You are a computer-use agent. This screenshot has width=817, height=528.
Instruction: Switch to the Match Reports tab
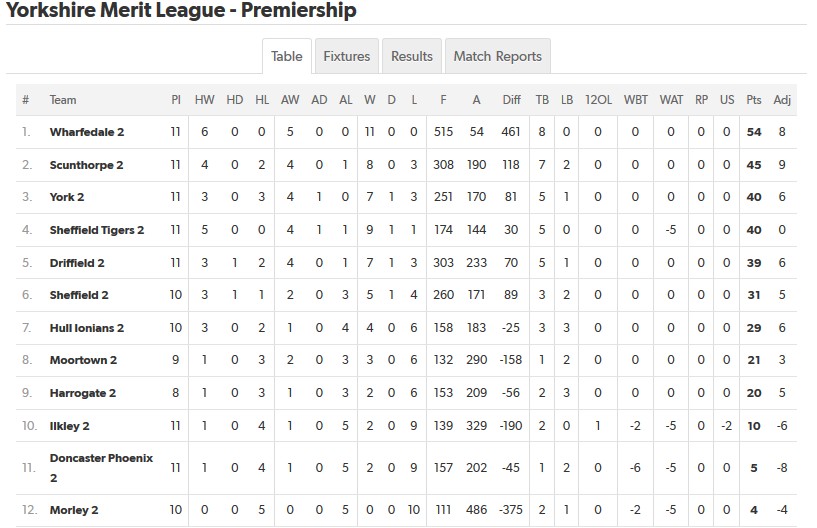pyautogui.click(x=497, y=57)
